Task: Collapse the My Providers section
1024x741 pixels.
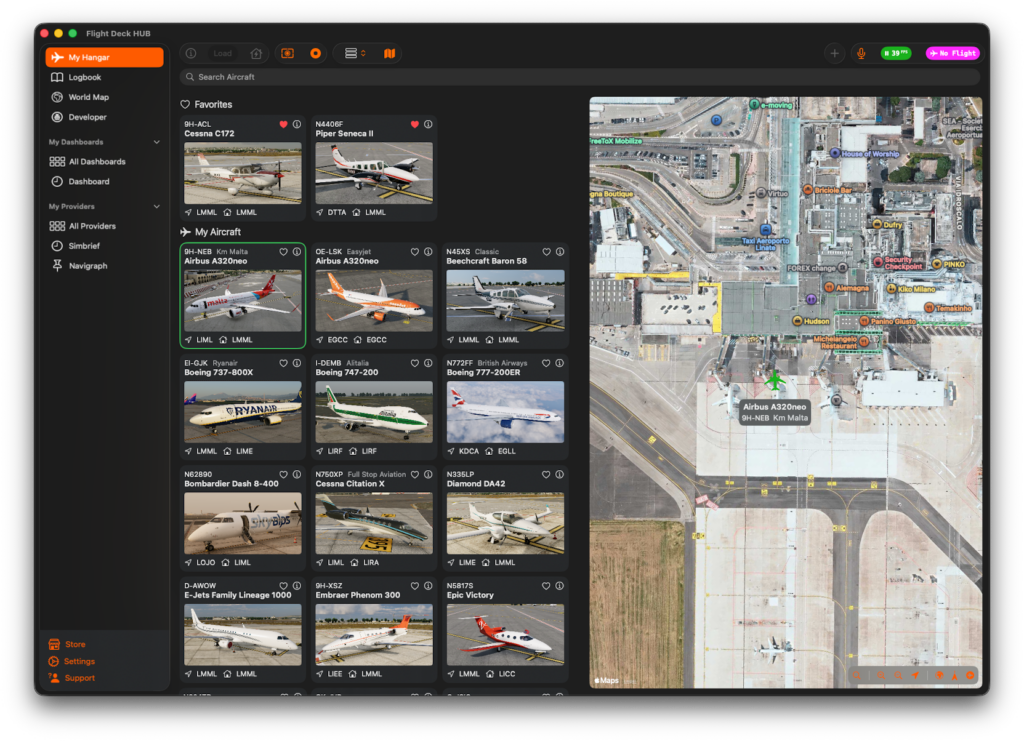Action: 156,206
